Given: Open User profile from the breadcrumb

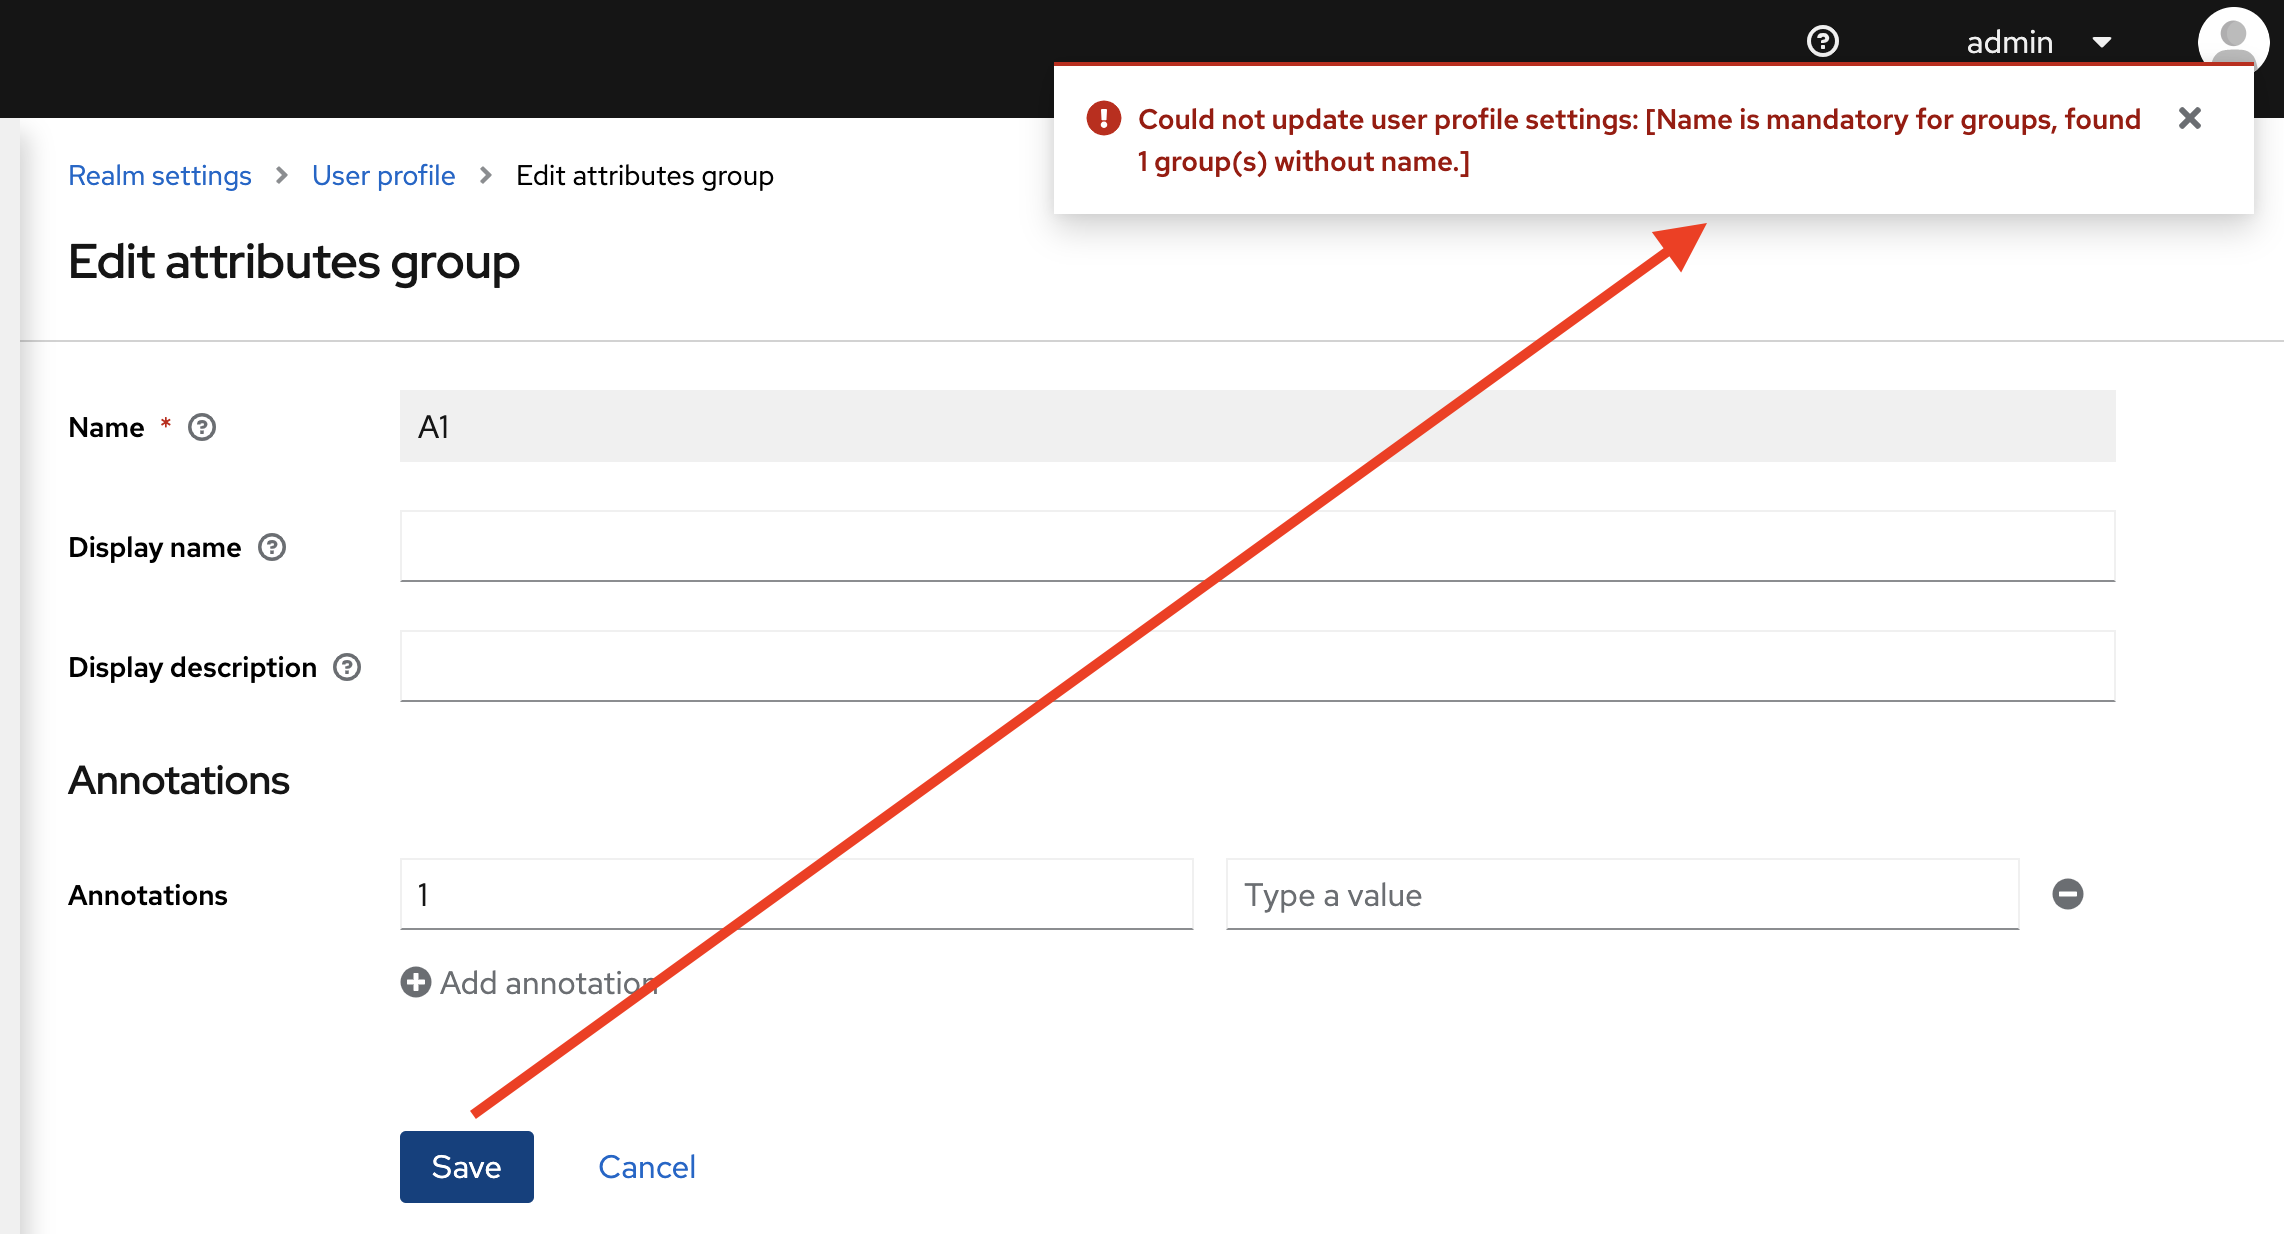Looking at the screenshot, I should click(x=383, y=175).
